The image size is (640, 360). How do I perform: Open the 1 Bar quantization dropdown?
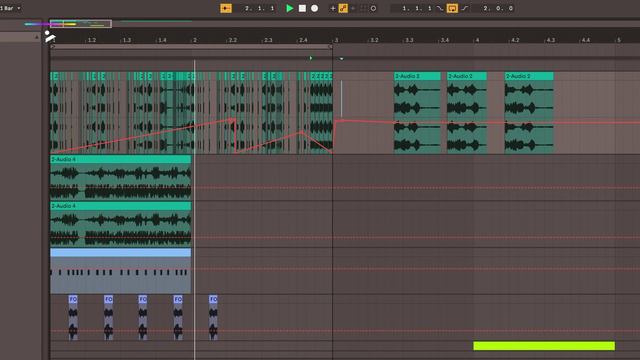click(10, 8)
